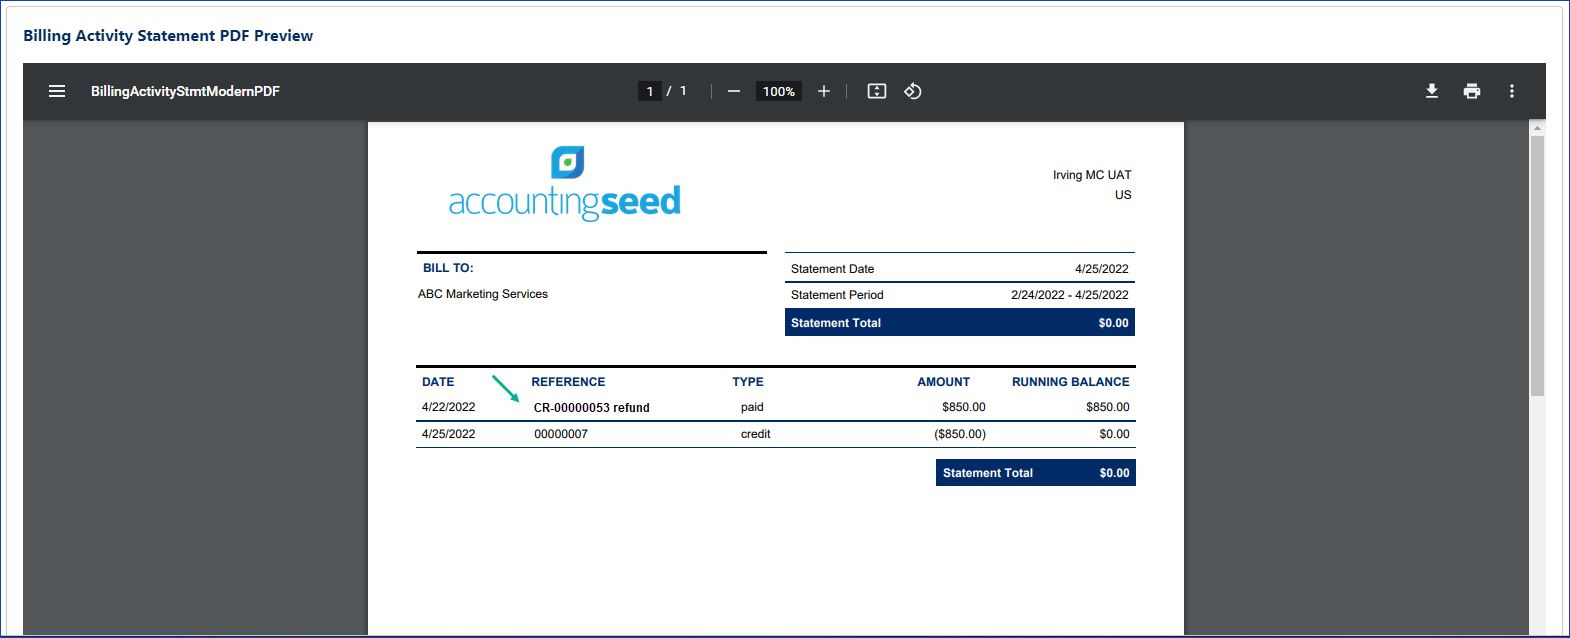
Task: Select the CR-00000053 refund reference
Action: click(x=591, y=408)
